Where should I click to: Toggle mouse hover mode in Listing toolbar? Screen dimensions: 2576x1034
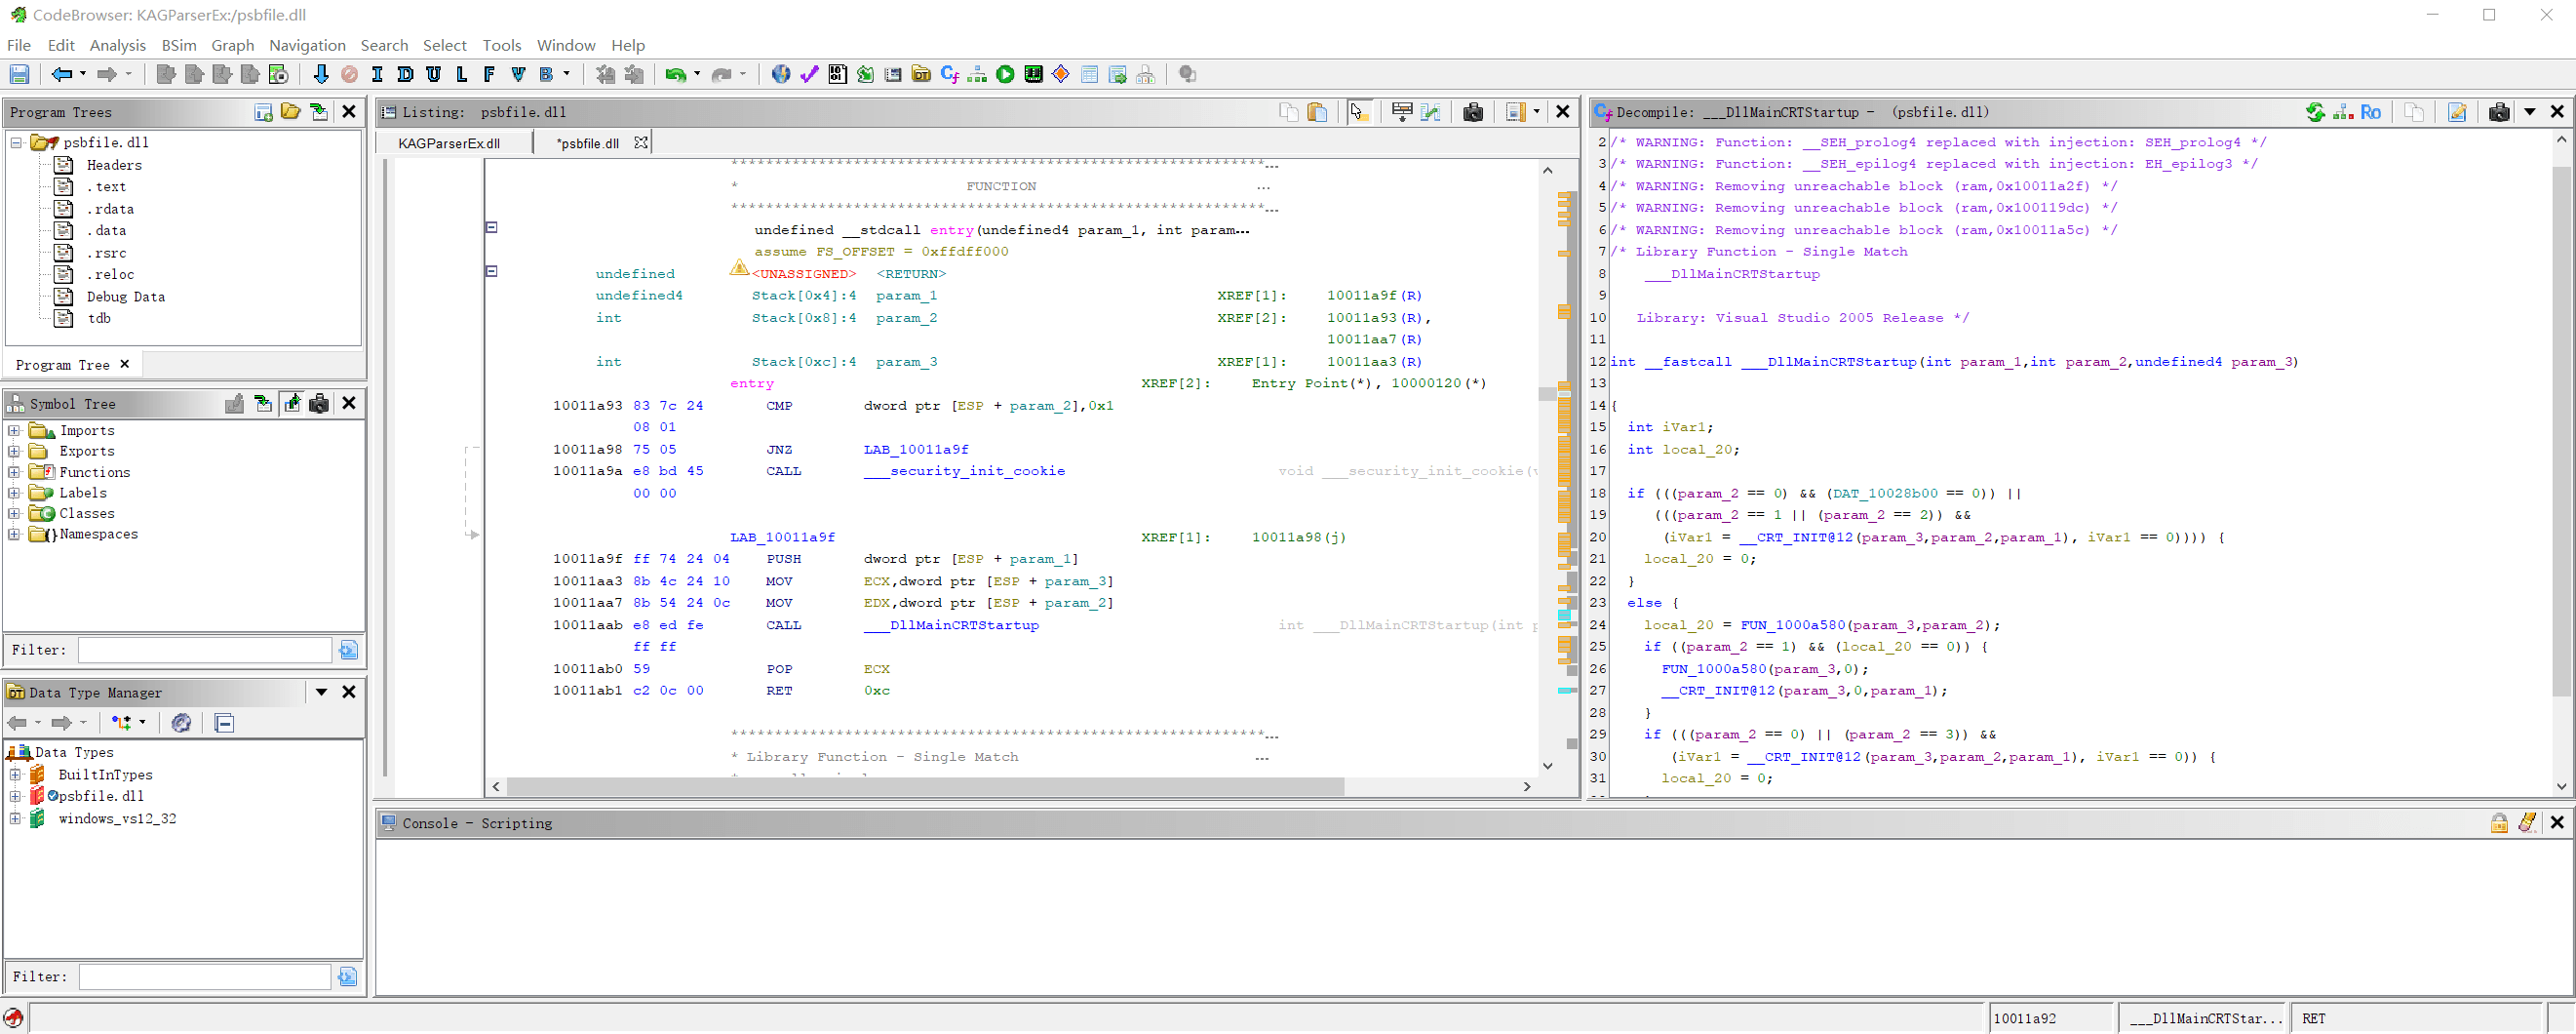point(1359,112)
